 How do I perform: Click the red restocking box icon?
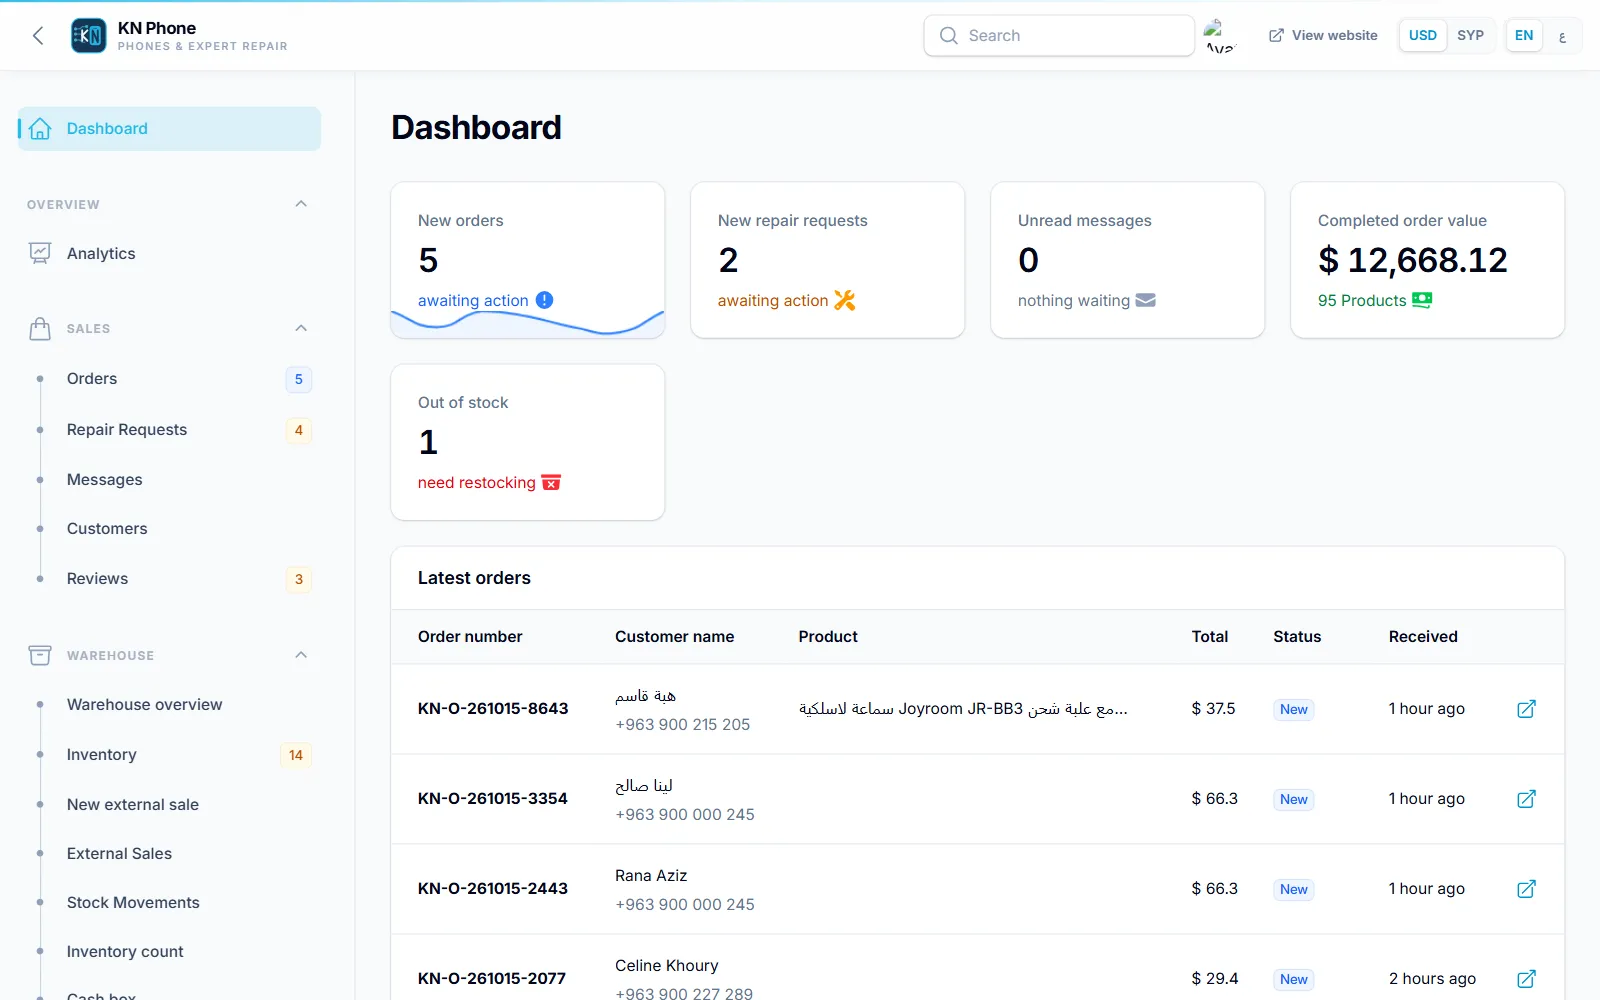[x=551, y=482]
